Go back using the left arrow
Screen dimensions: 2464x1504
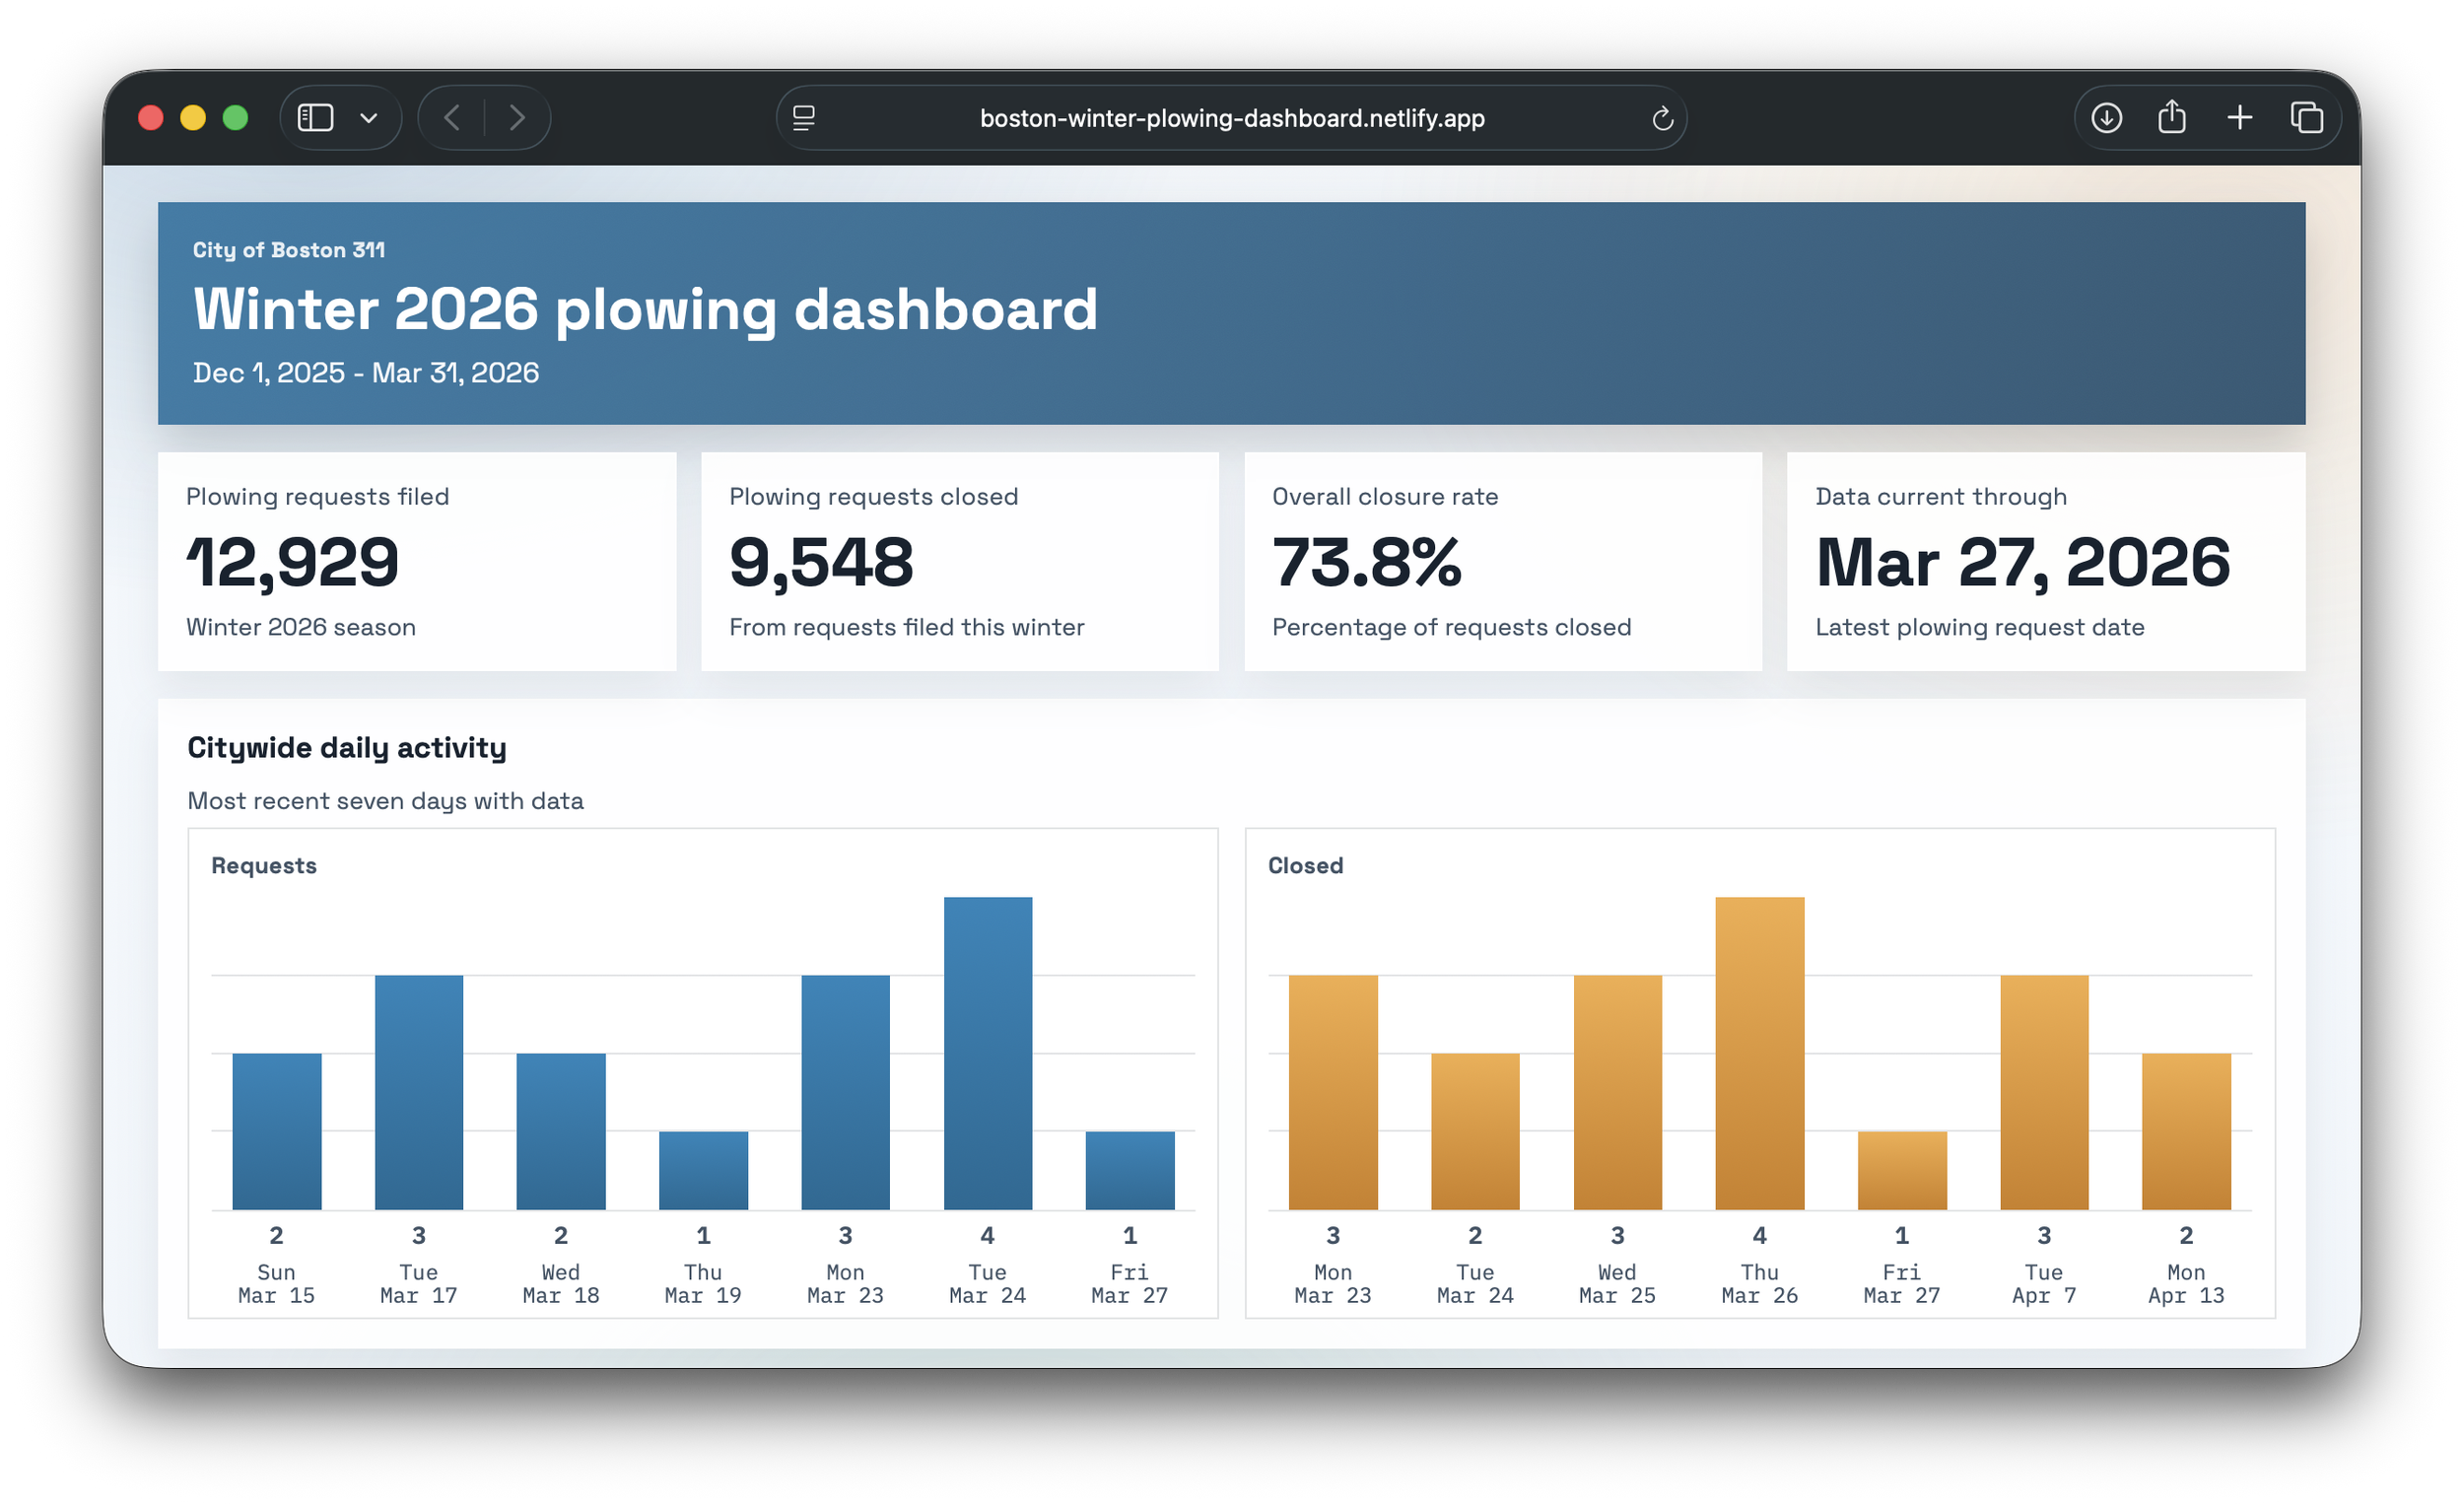click(452, 118)
